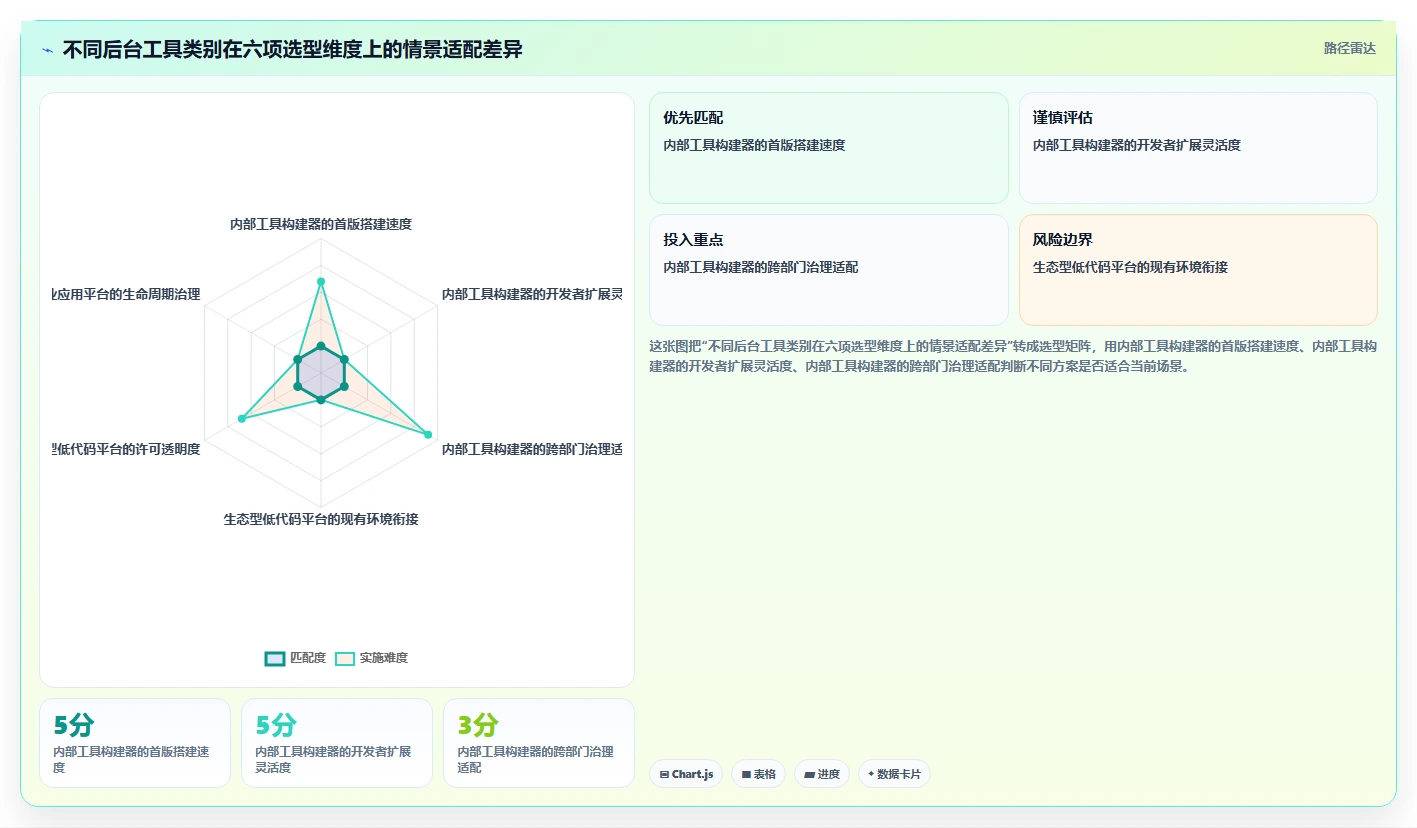Click the 数据卡片 tag chip
This screenshot has width=1417, height=828.
click(894, 774)
